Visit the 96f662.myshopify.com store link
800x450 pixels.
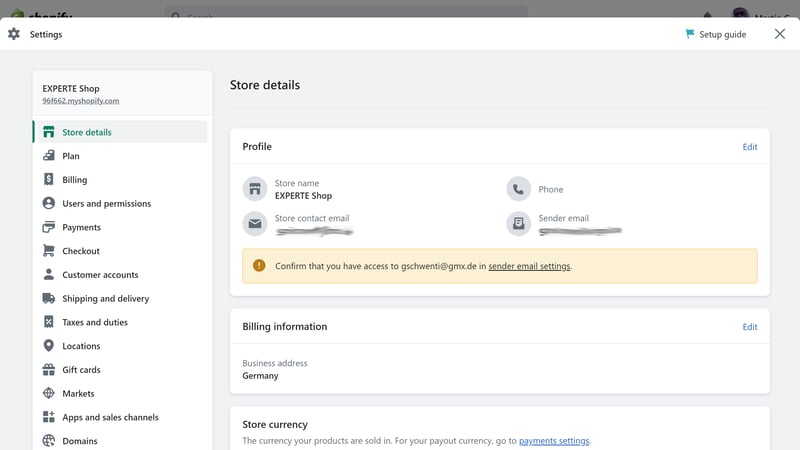point(81,101)
